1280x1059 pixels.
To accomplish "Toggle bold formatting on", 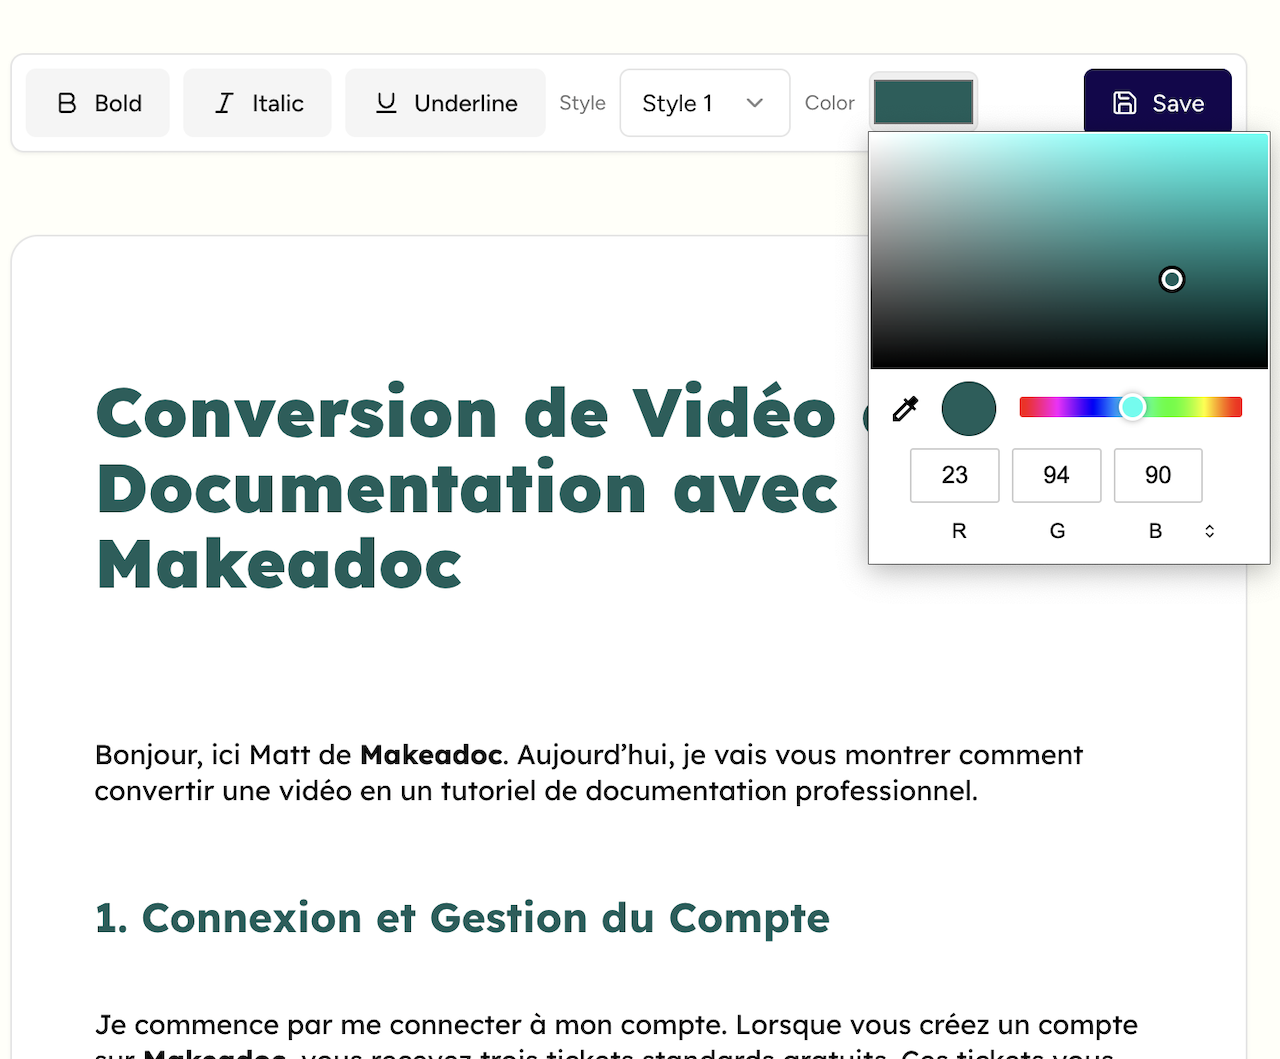I will tap(97, 102).
